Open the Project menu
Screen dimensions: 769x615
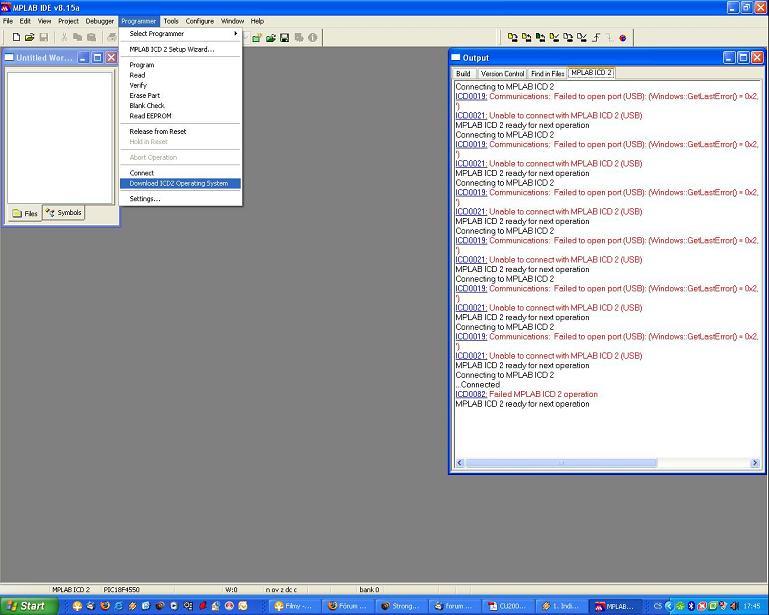(x=68, y=21)
